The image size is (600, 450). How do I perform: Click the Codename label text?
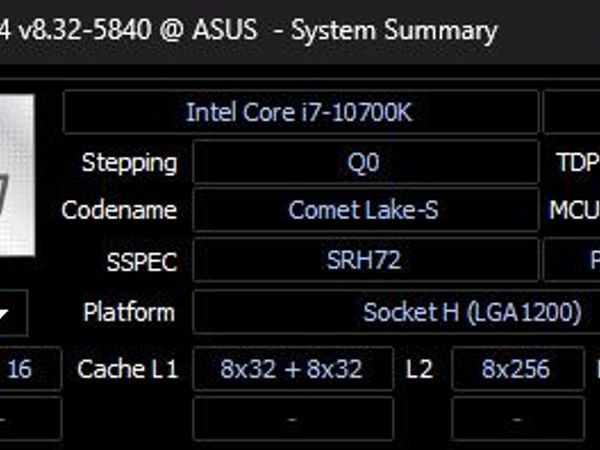[119, 211]
